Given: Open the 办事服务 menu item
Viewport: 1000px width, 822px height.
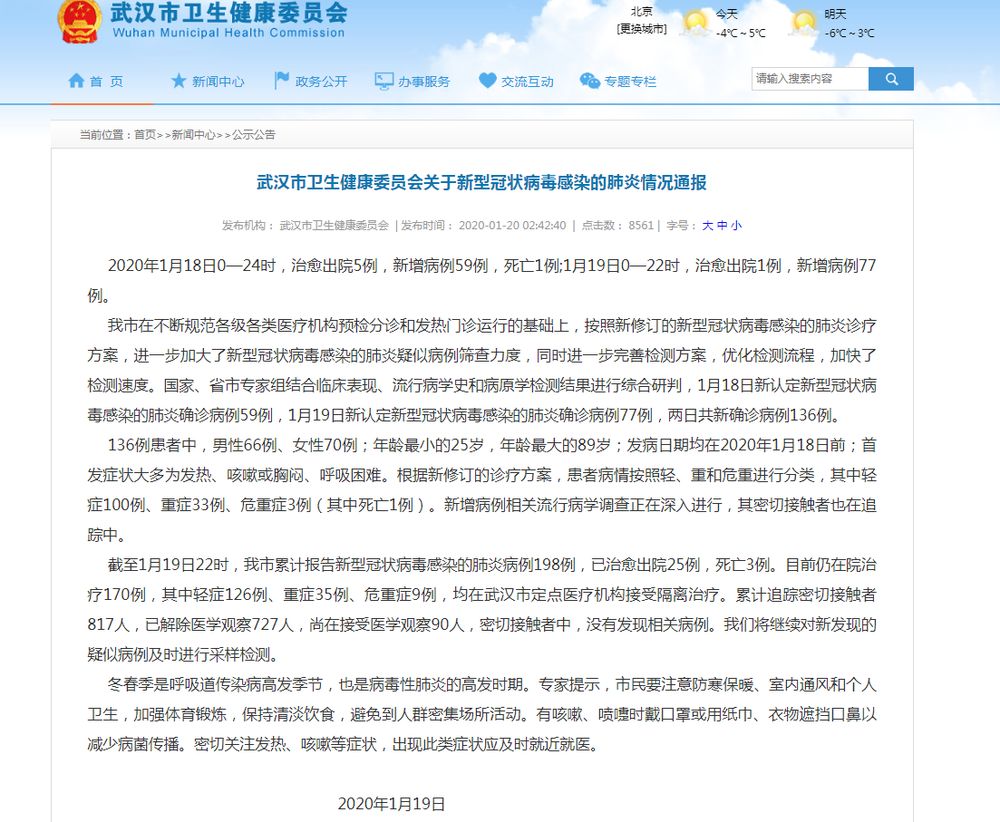Looking at the screenshot, I should click(424, 82).
